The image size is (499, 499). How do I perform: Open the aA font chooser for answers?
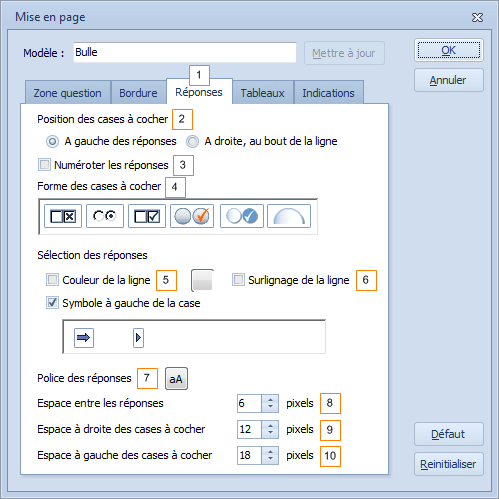click(176, 379)
